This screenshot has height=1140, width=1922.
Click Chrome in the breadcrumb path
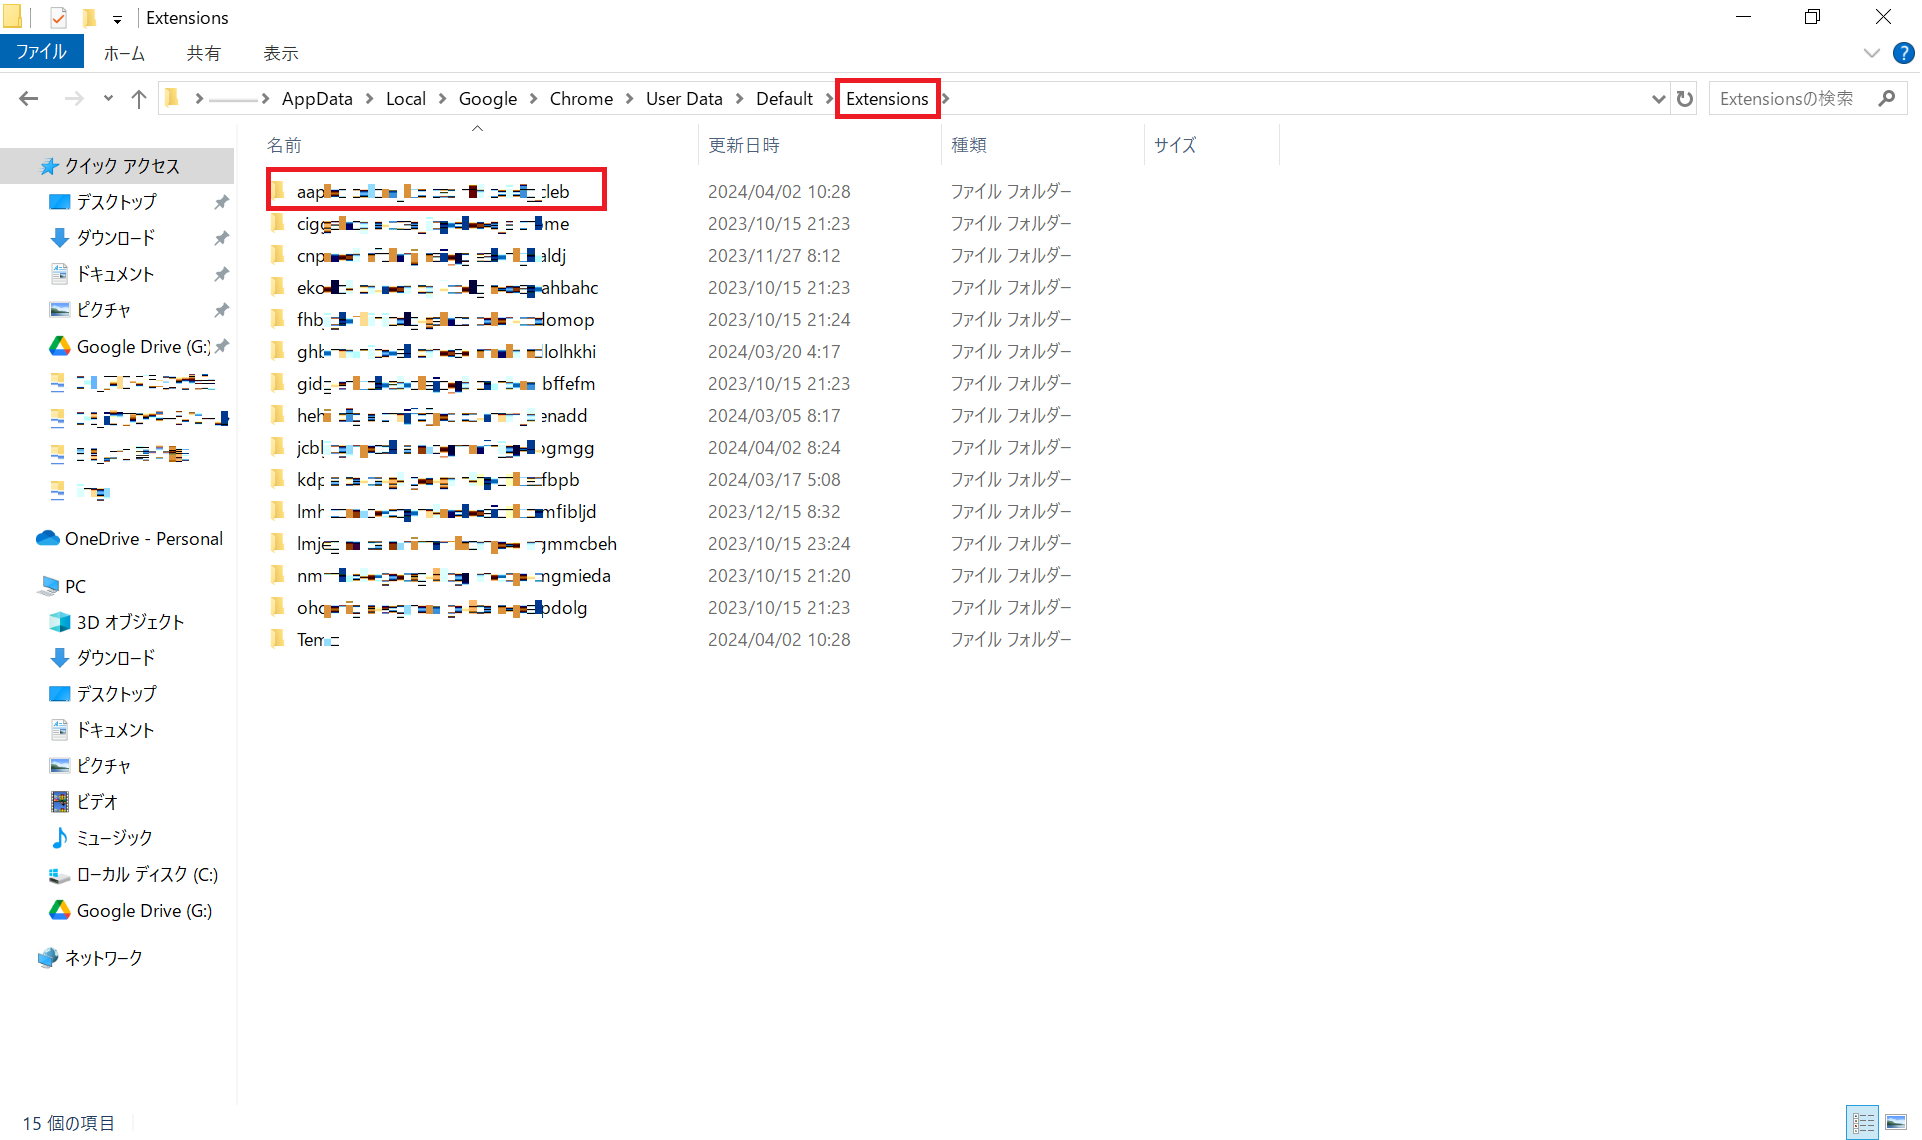(x=581, y=98)
